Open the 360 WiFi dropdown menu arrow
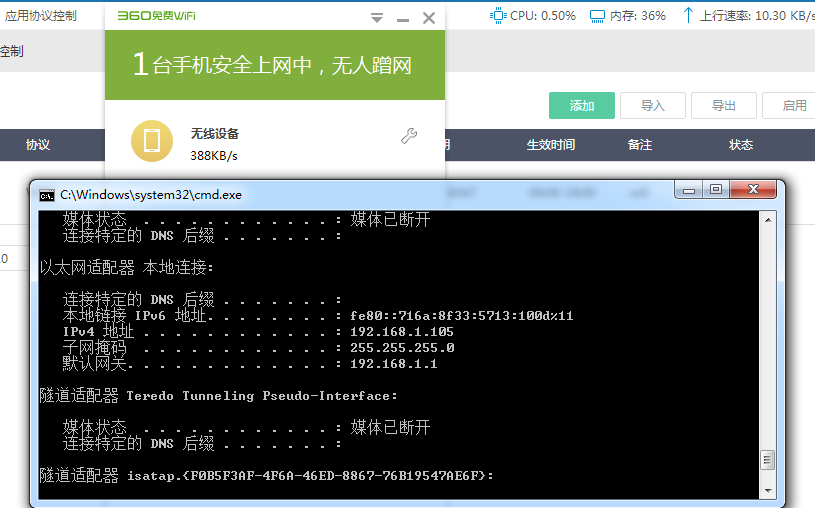The width and height of the screenshot is (815, 508). coord(377,18)
